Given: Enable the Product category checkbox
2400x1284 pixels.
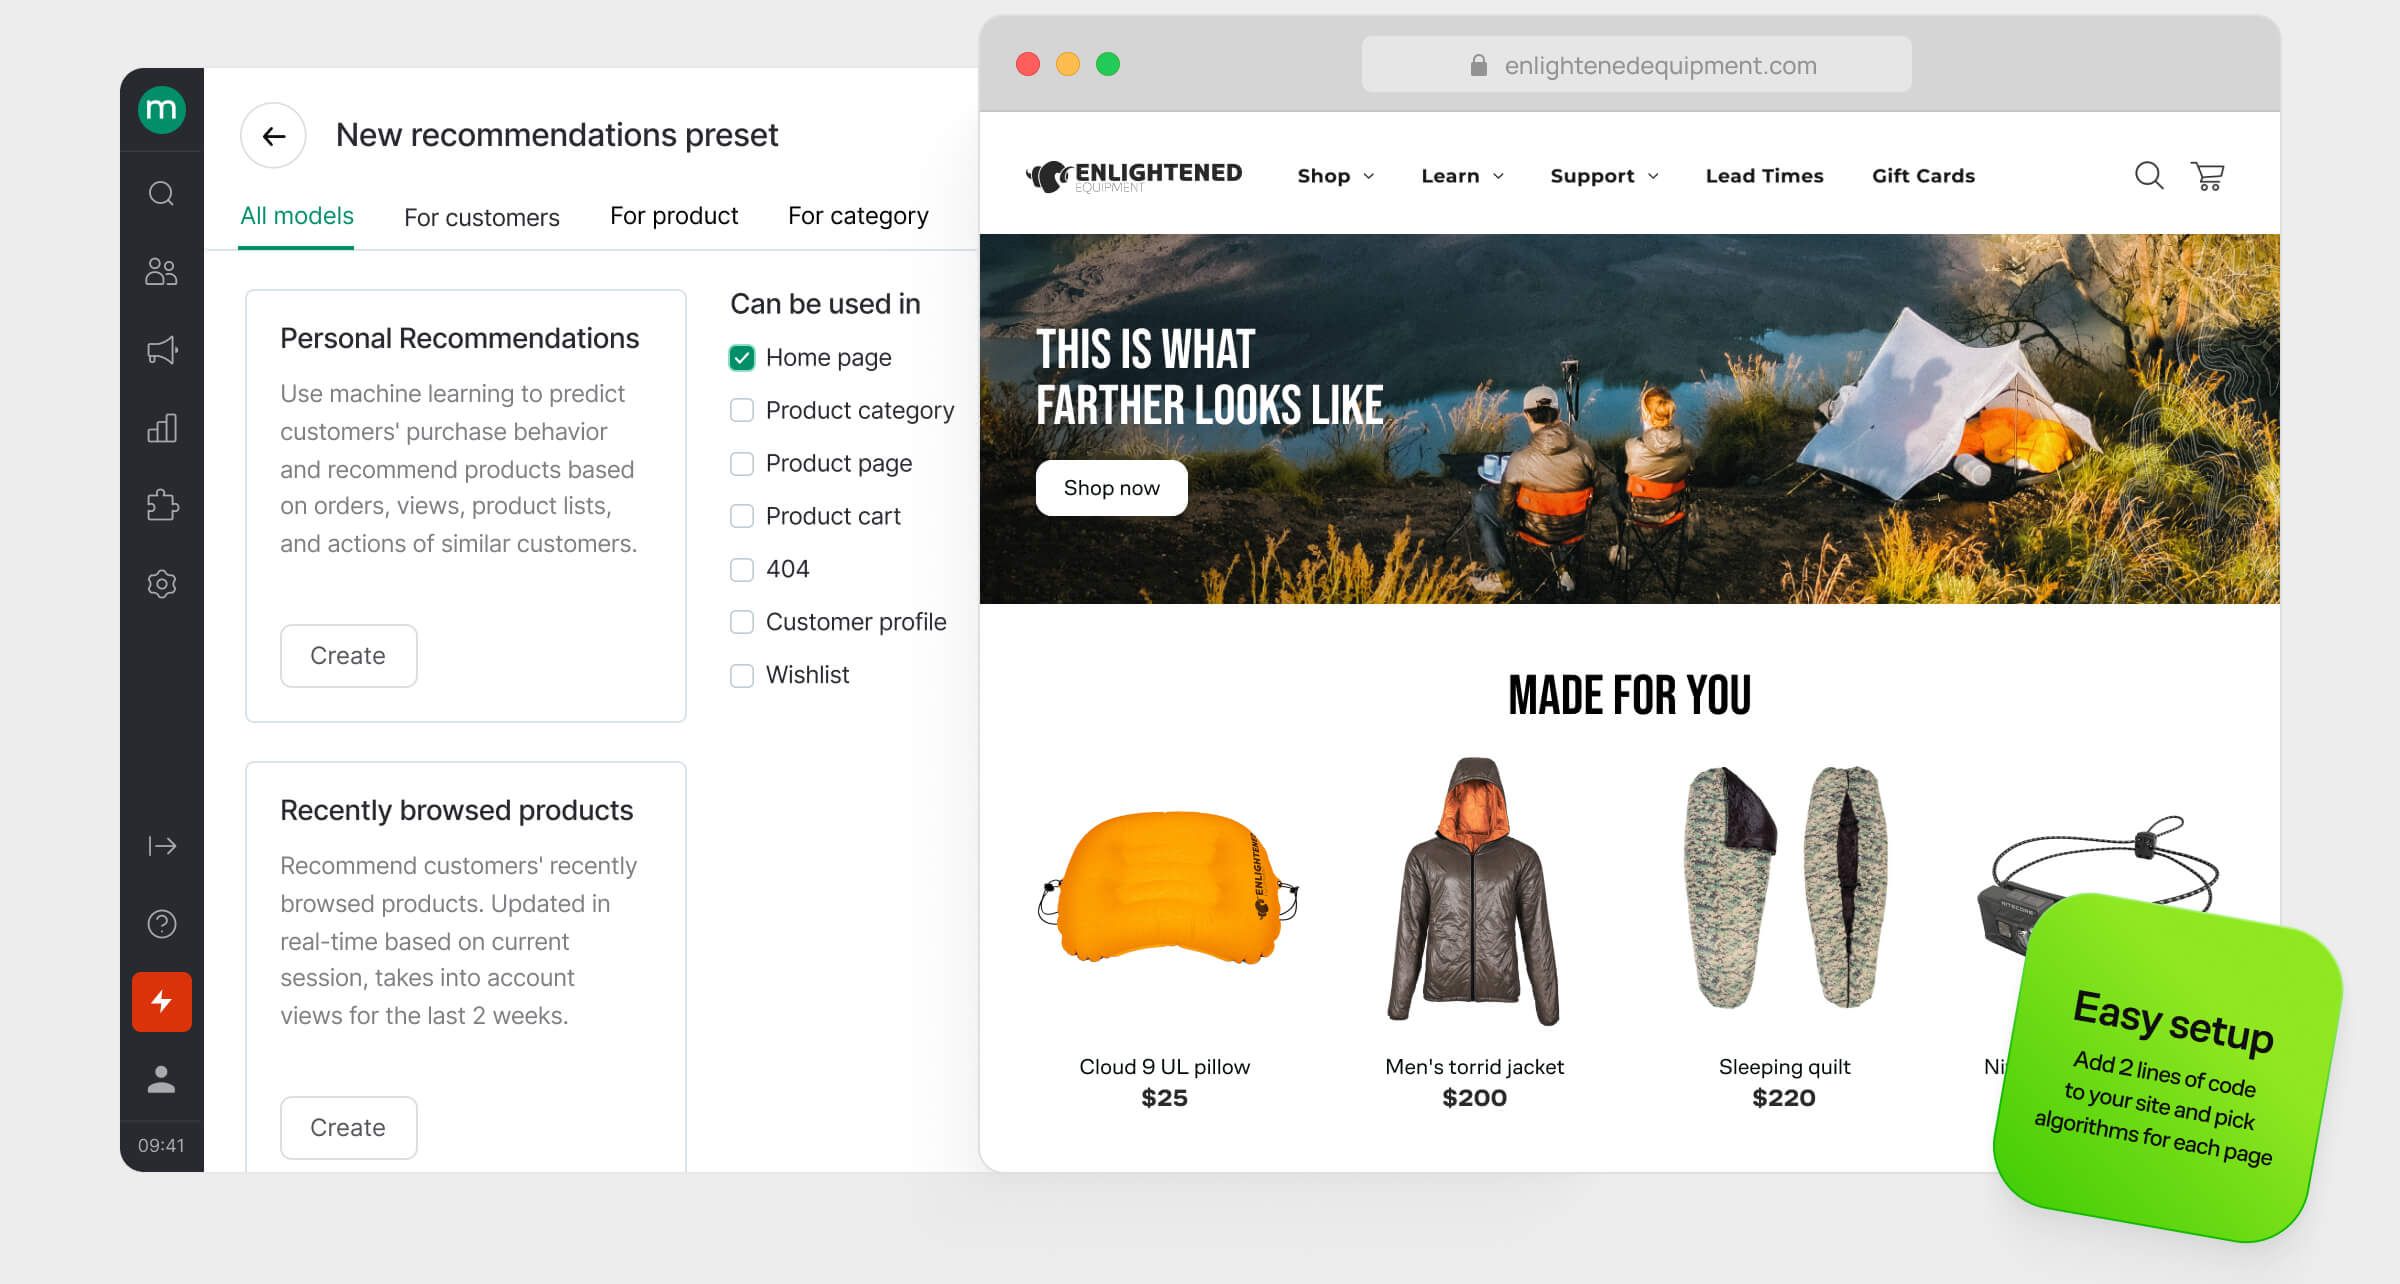Looking at the screenshot, I should pos(742,411).
